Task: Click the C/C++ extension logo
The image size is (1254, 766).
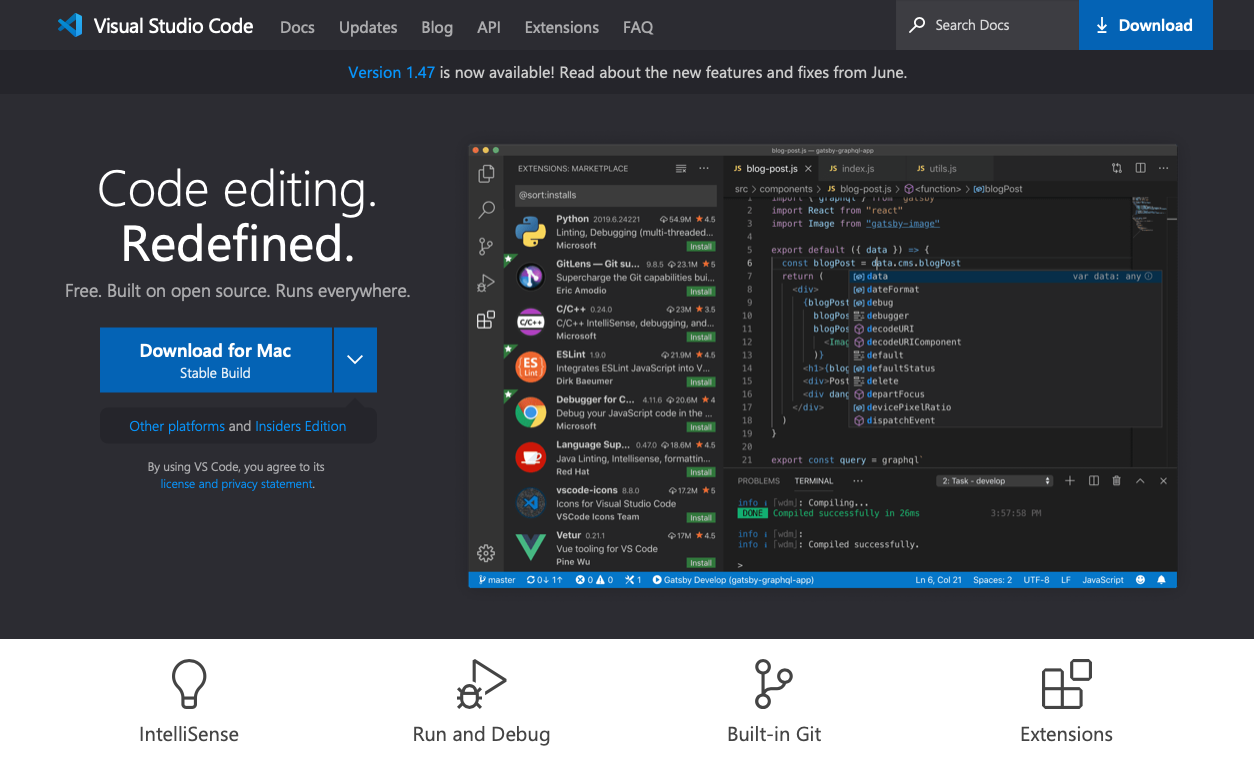Action: [530, 322]
